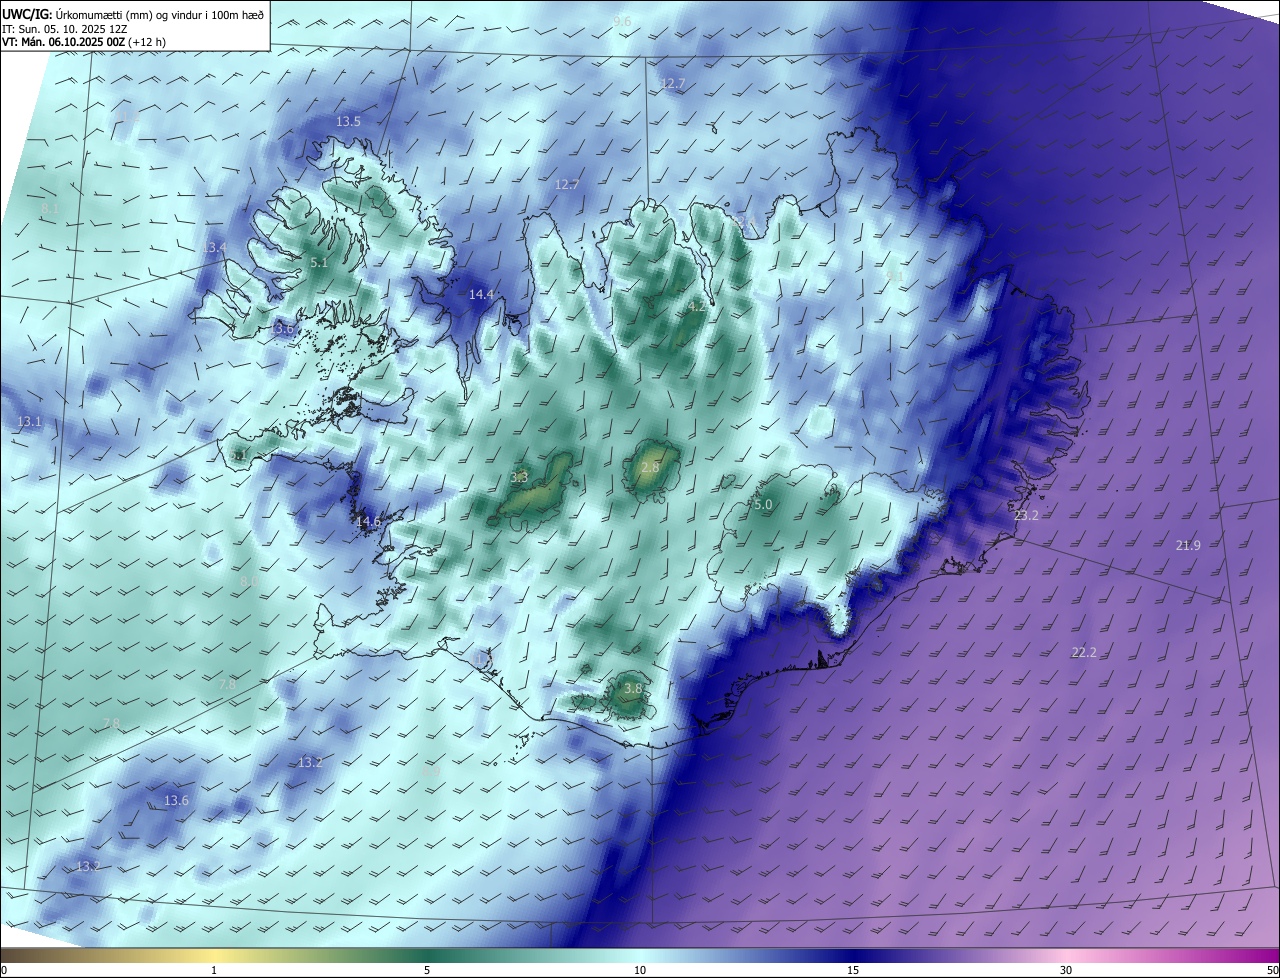This screenshot has height=978, width=1280.
Task: Click the color legend tick labeled 50
Action: pos(1273,970)
